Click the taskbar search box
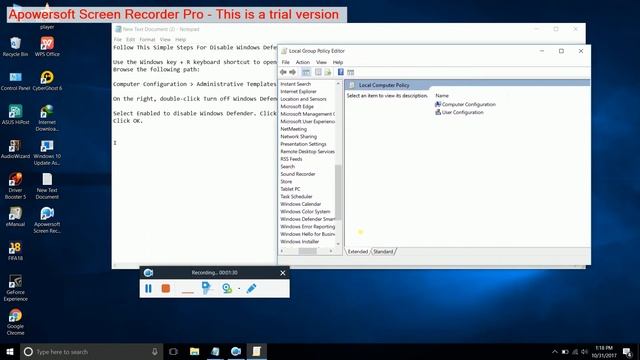Screen dimensions: 640x360 [91, 351]
